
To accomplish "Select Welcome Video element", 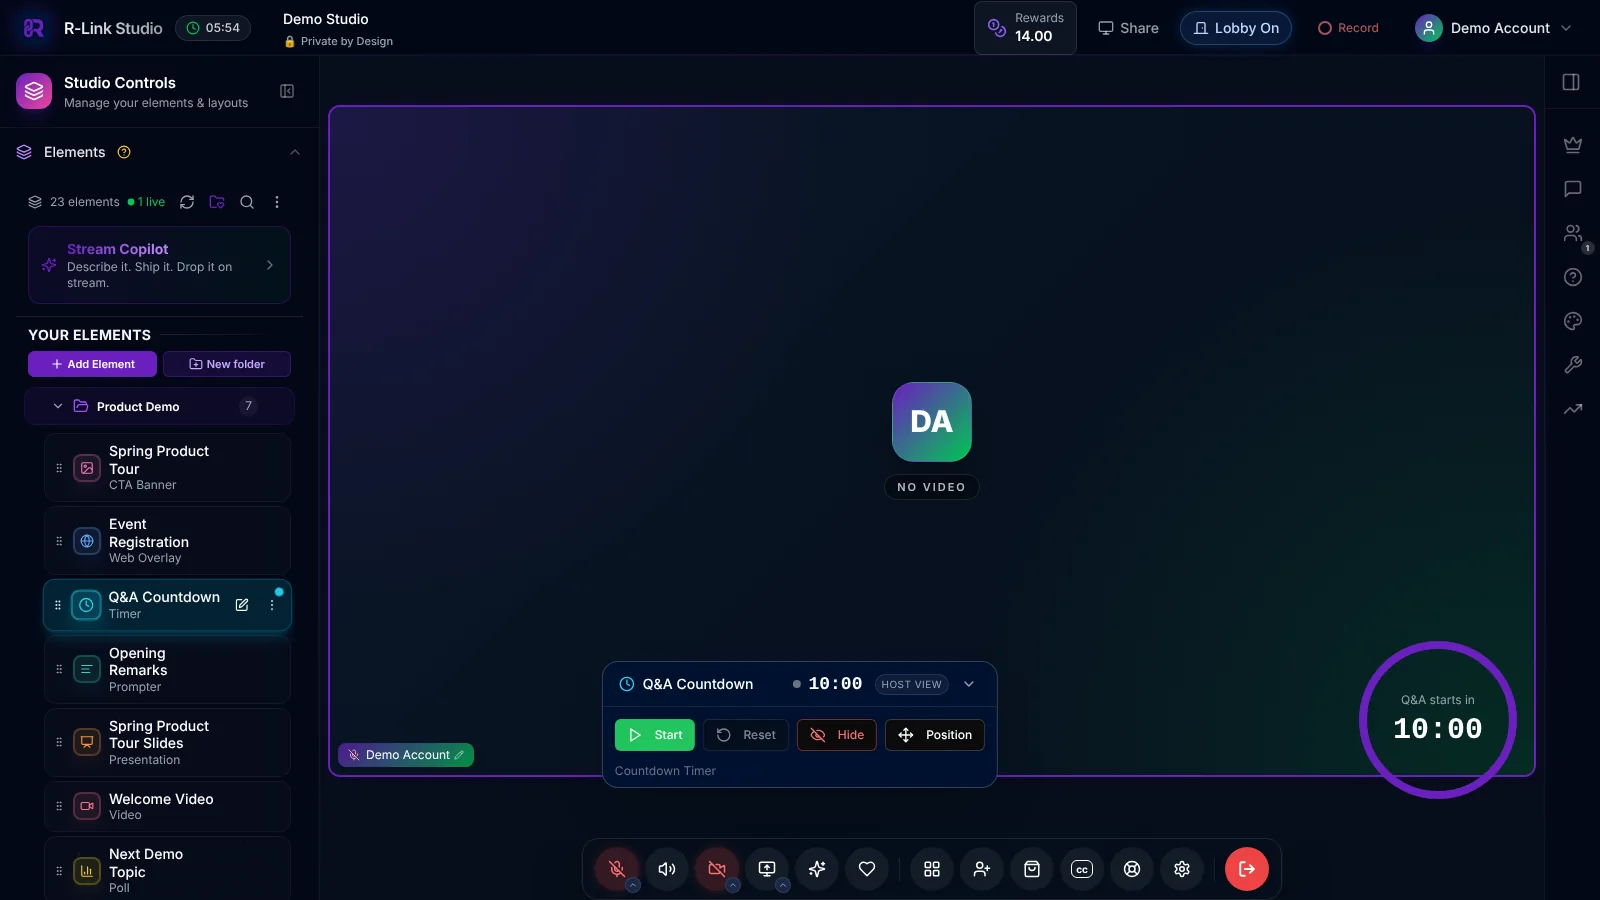I will click(x=167, y=806).
